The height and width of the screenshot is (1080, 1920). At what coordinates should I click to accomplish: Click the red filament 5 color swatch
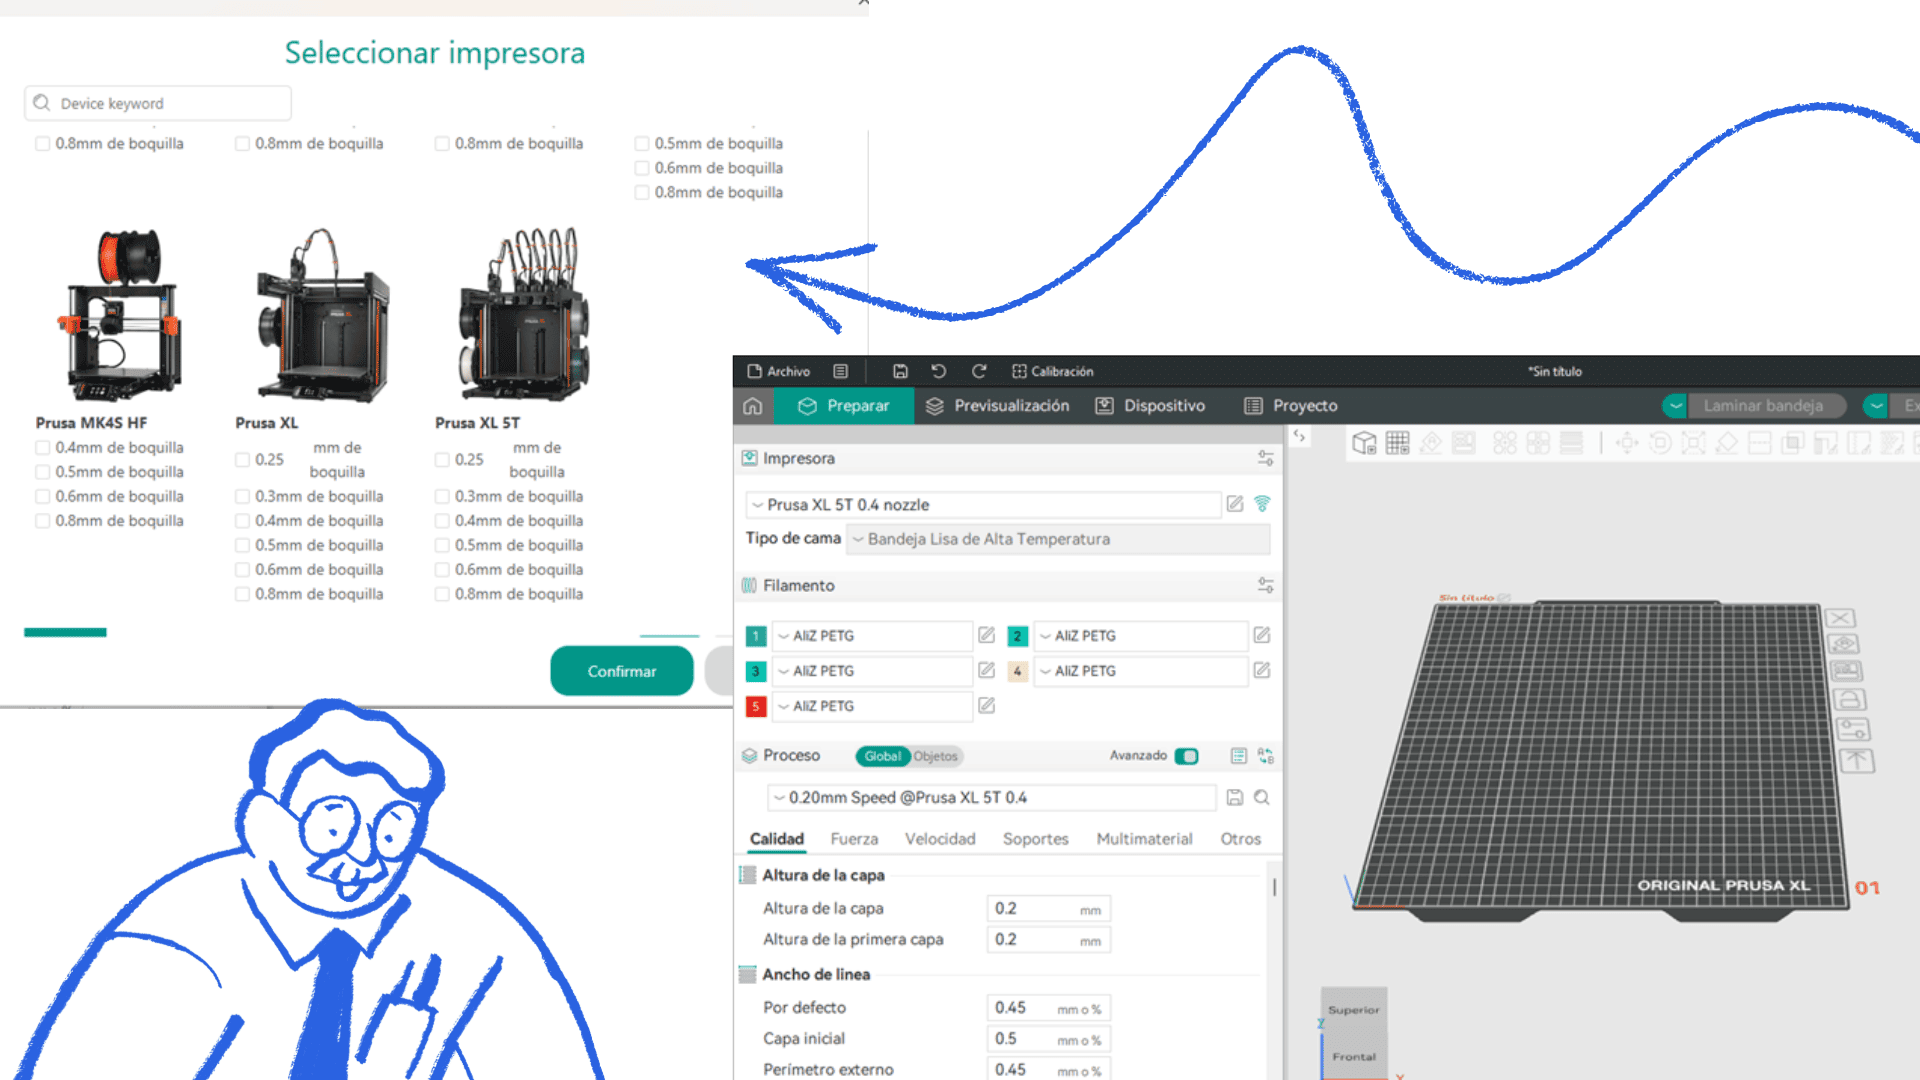point(756,706)
